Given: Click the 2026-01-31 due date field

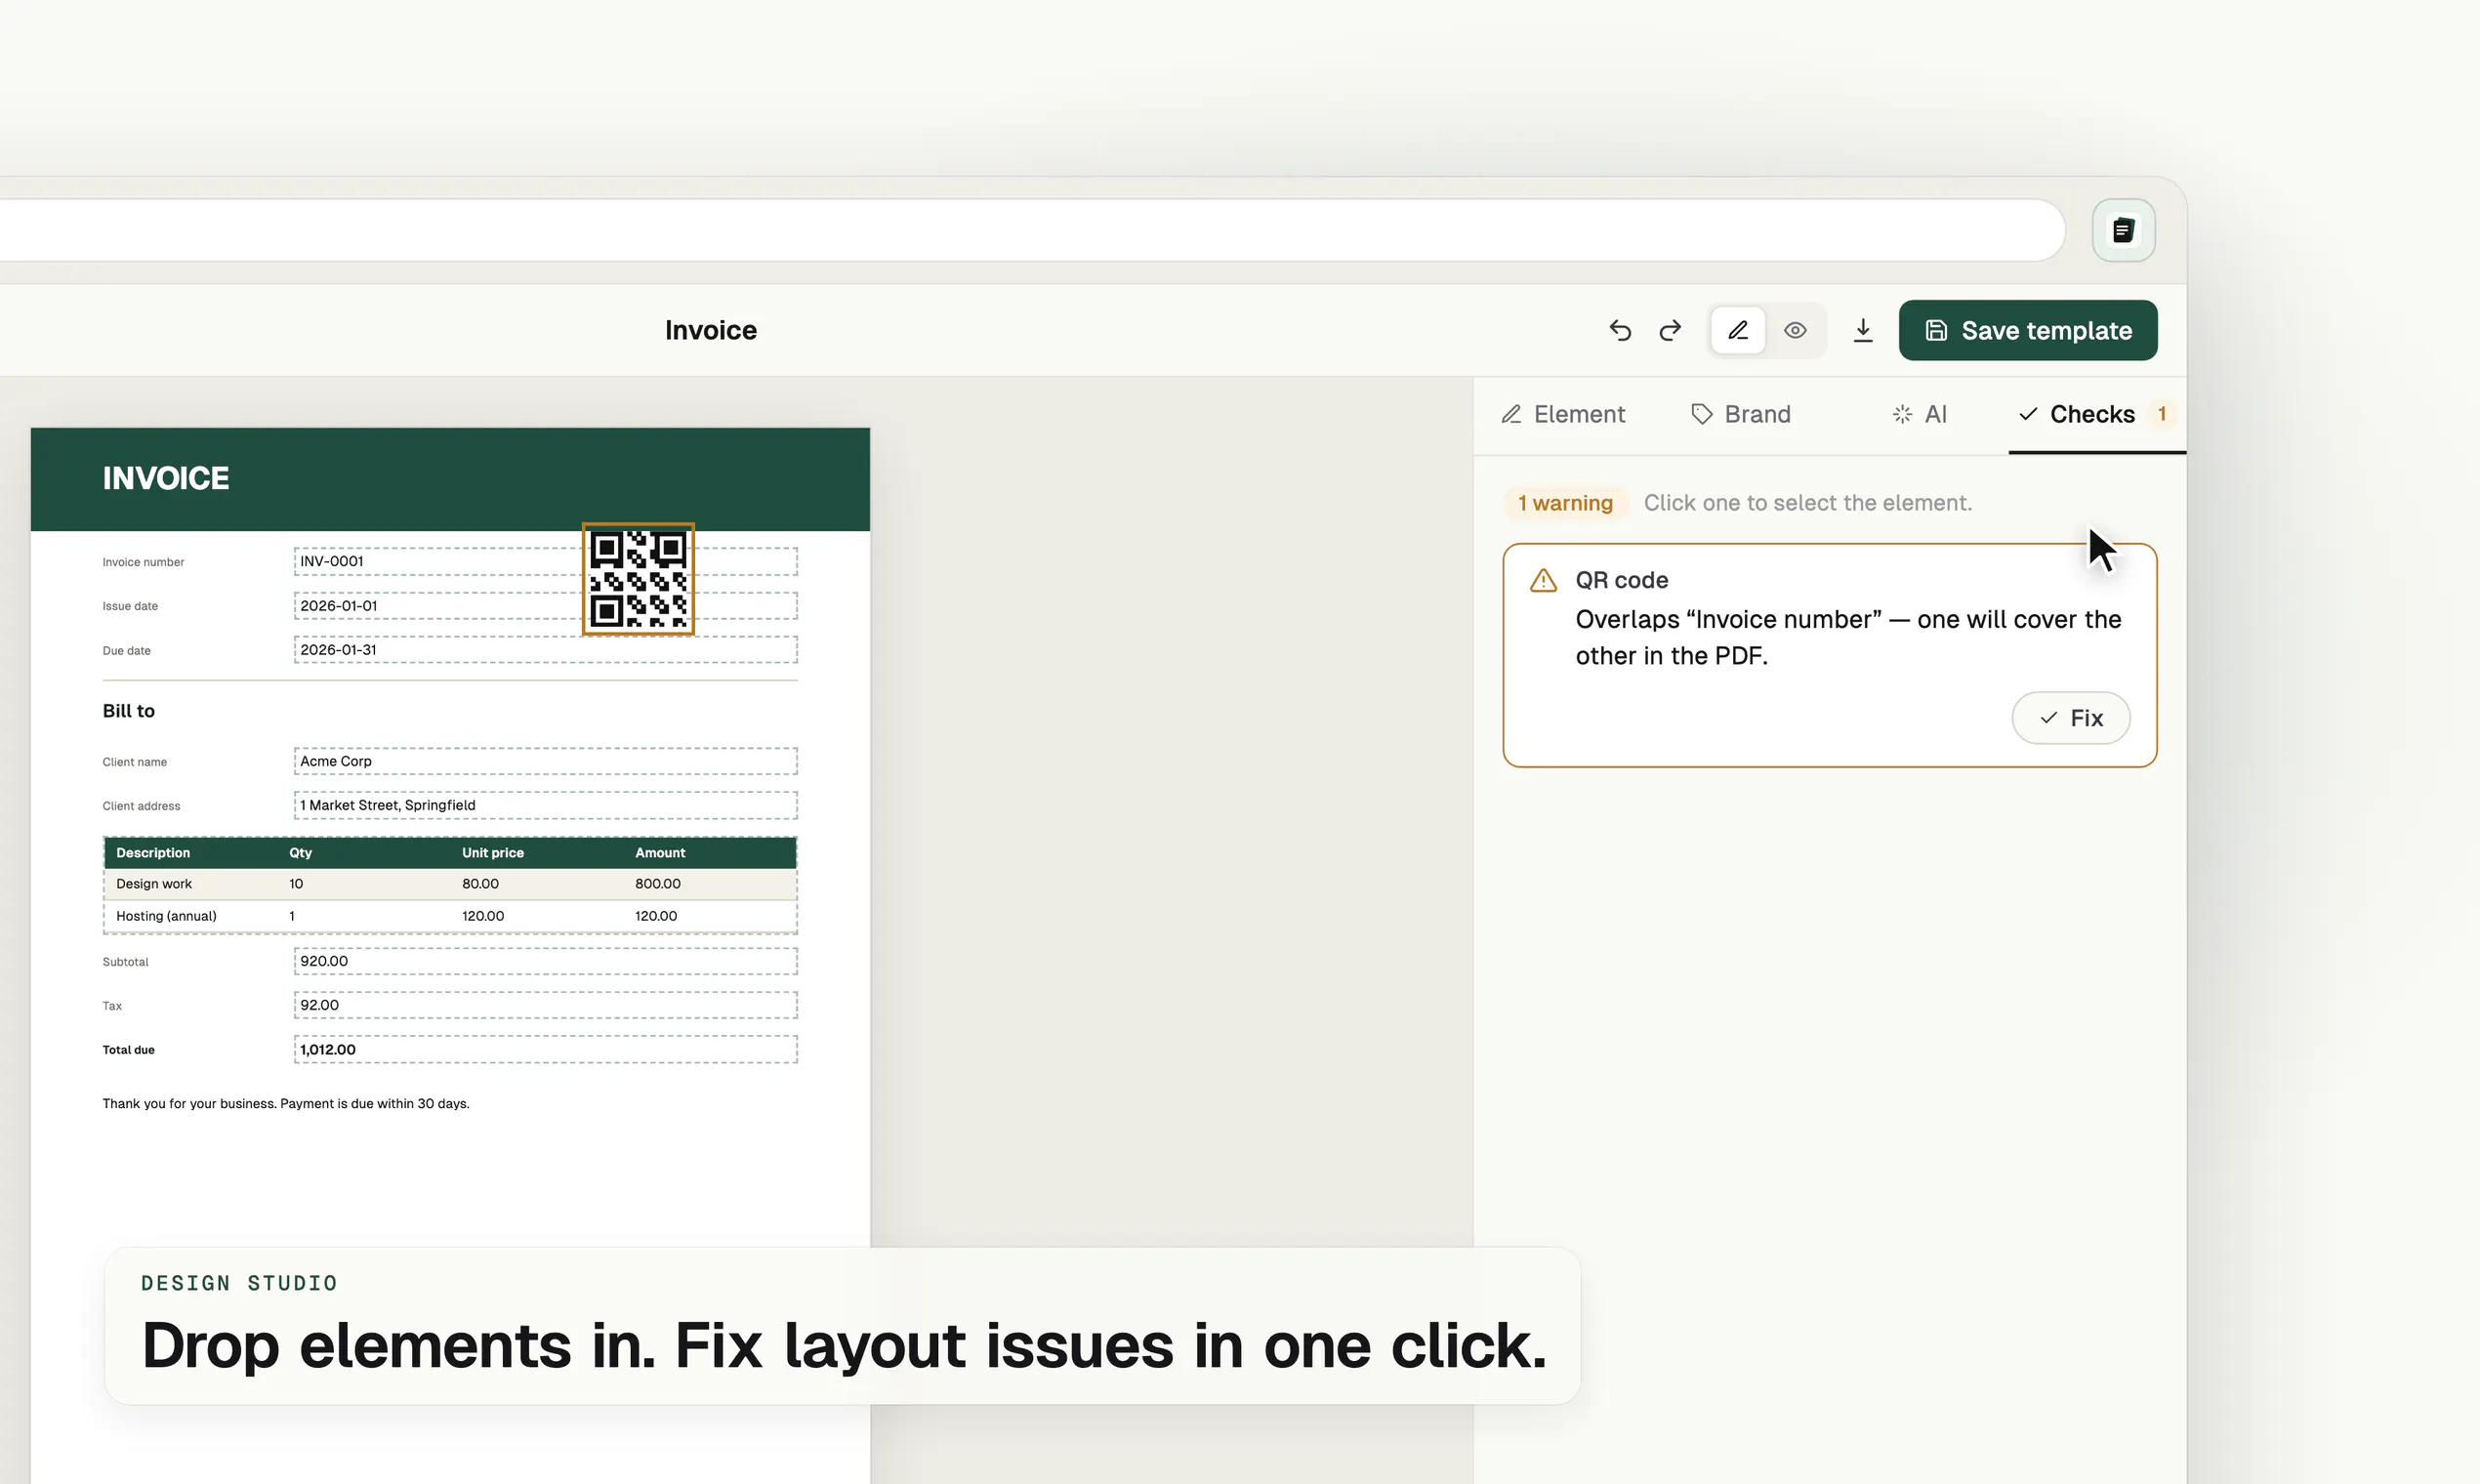Looking at the screenshot, I should coord(545,650).
